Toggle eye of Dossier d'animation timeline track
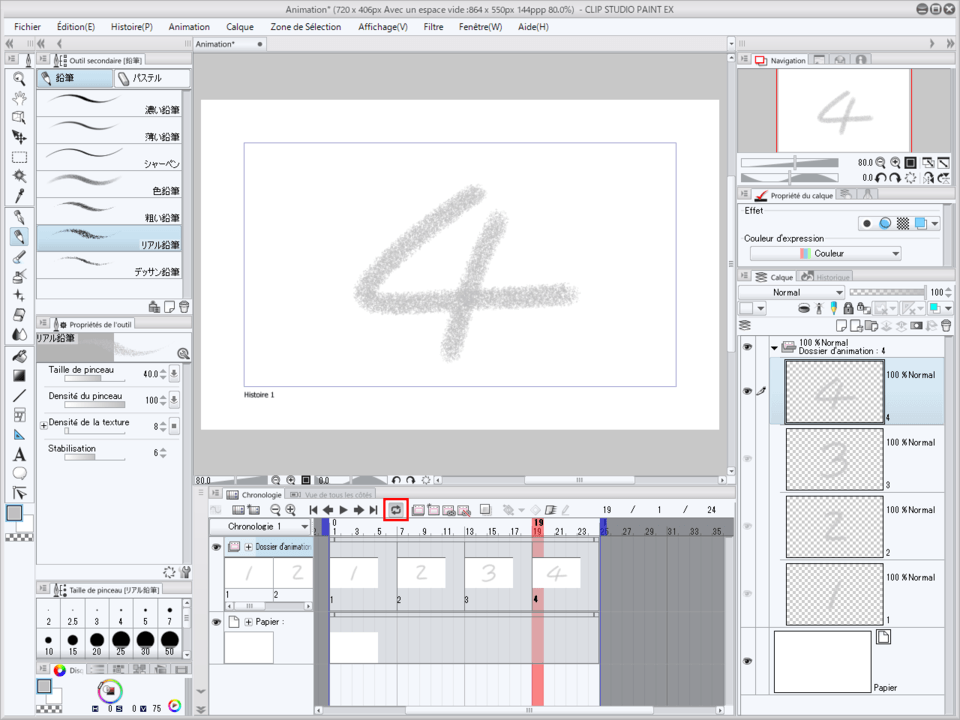Screen dimensions: 960x720 pyautogui.click(x=216, y=547)
